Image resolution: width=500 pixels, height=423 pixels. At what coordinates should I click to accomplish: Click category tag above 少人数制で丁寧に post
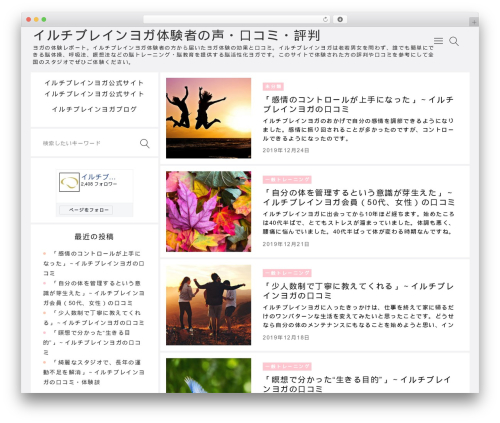pos(287,273)
